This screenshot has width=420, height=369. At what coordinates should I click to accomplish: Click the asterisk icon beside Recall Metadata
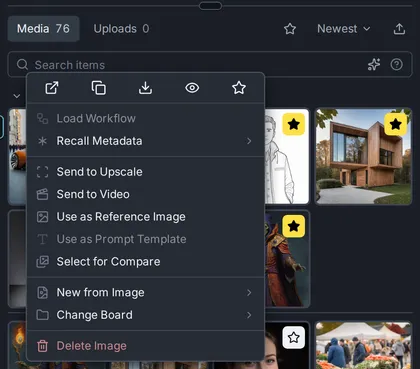click(x=42, y=141)
